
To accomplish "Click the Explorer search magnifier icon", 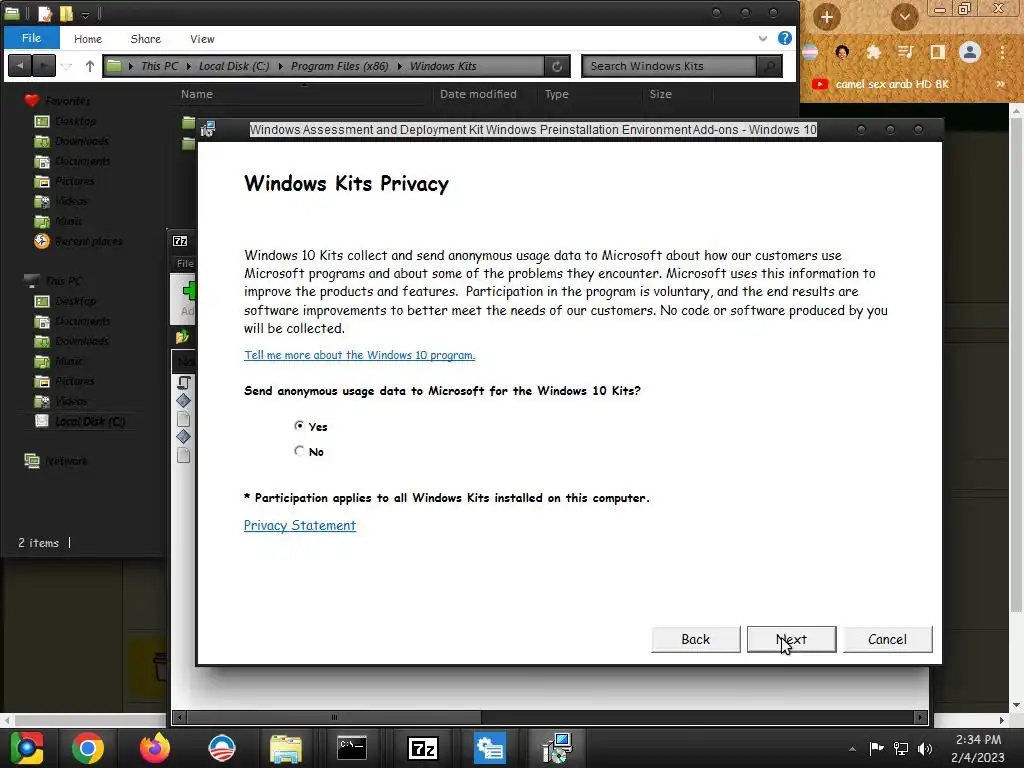I will pos(769,66).
